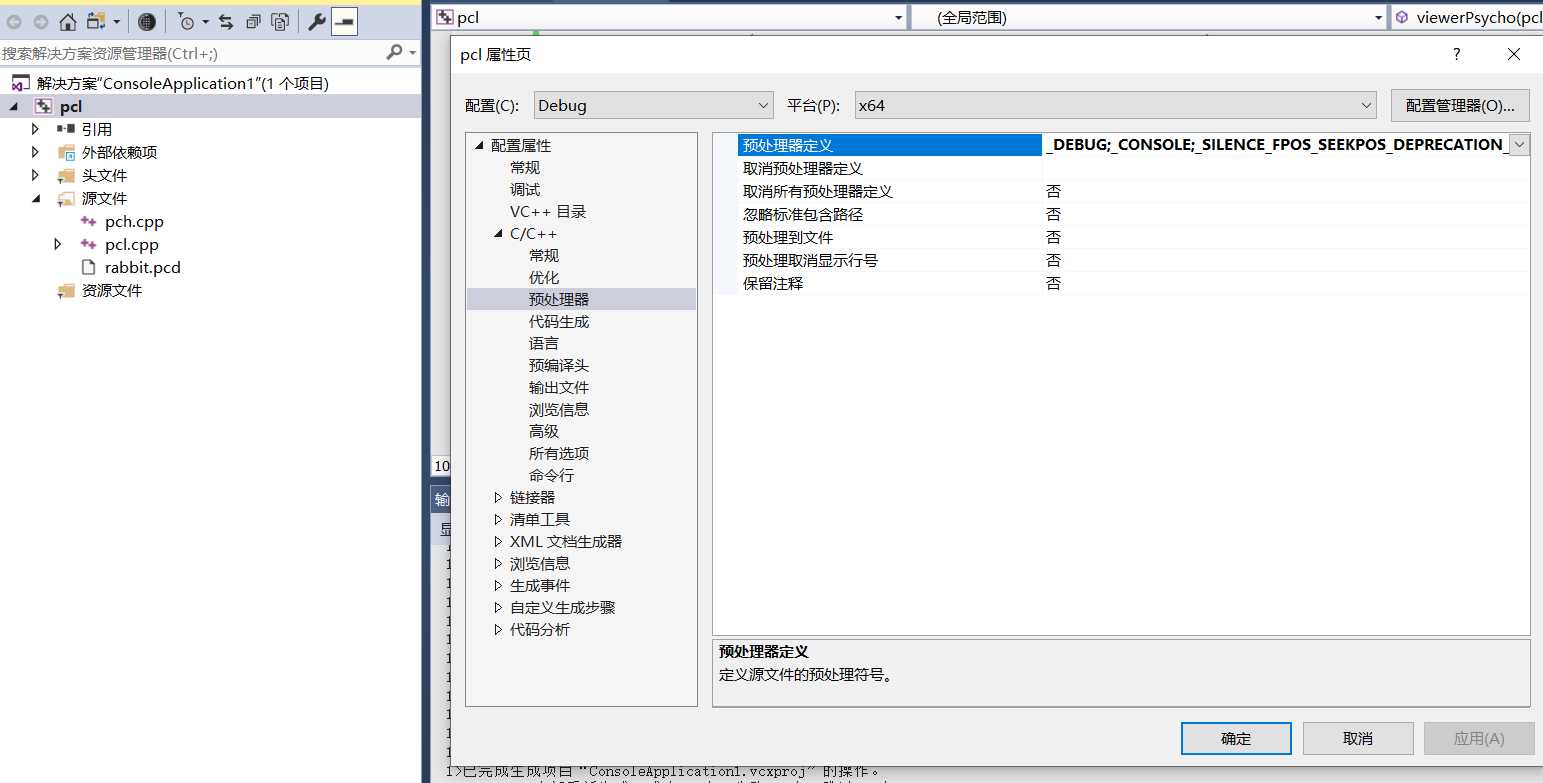The height and width of the screenshot is (783, 1543).
Task: Expand the 代码分析 node
Action: (x=498, y=629)
